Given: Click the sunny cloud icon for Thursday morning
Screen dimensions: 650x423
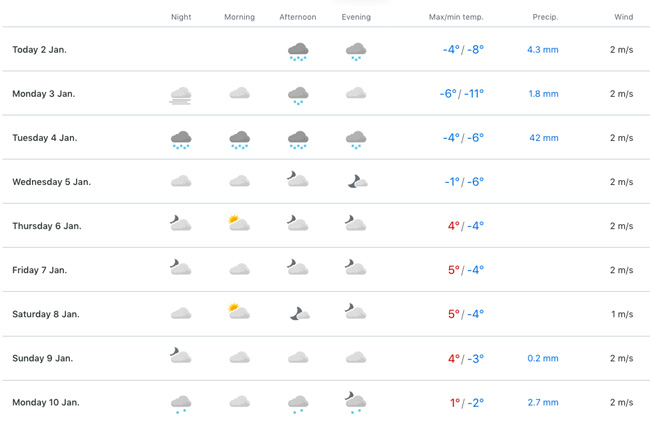Looking at the screenshot, I should point(239,223).
